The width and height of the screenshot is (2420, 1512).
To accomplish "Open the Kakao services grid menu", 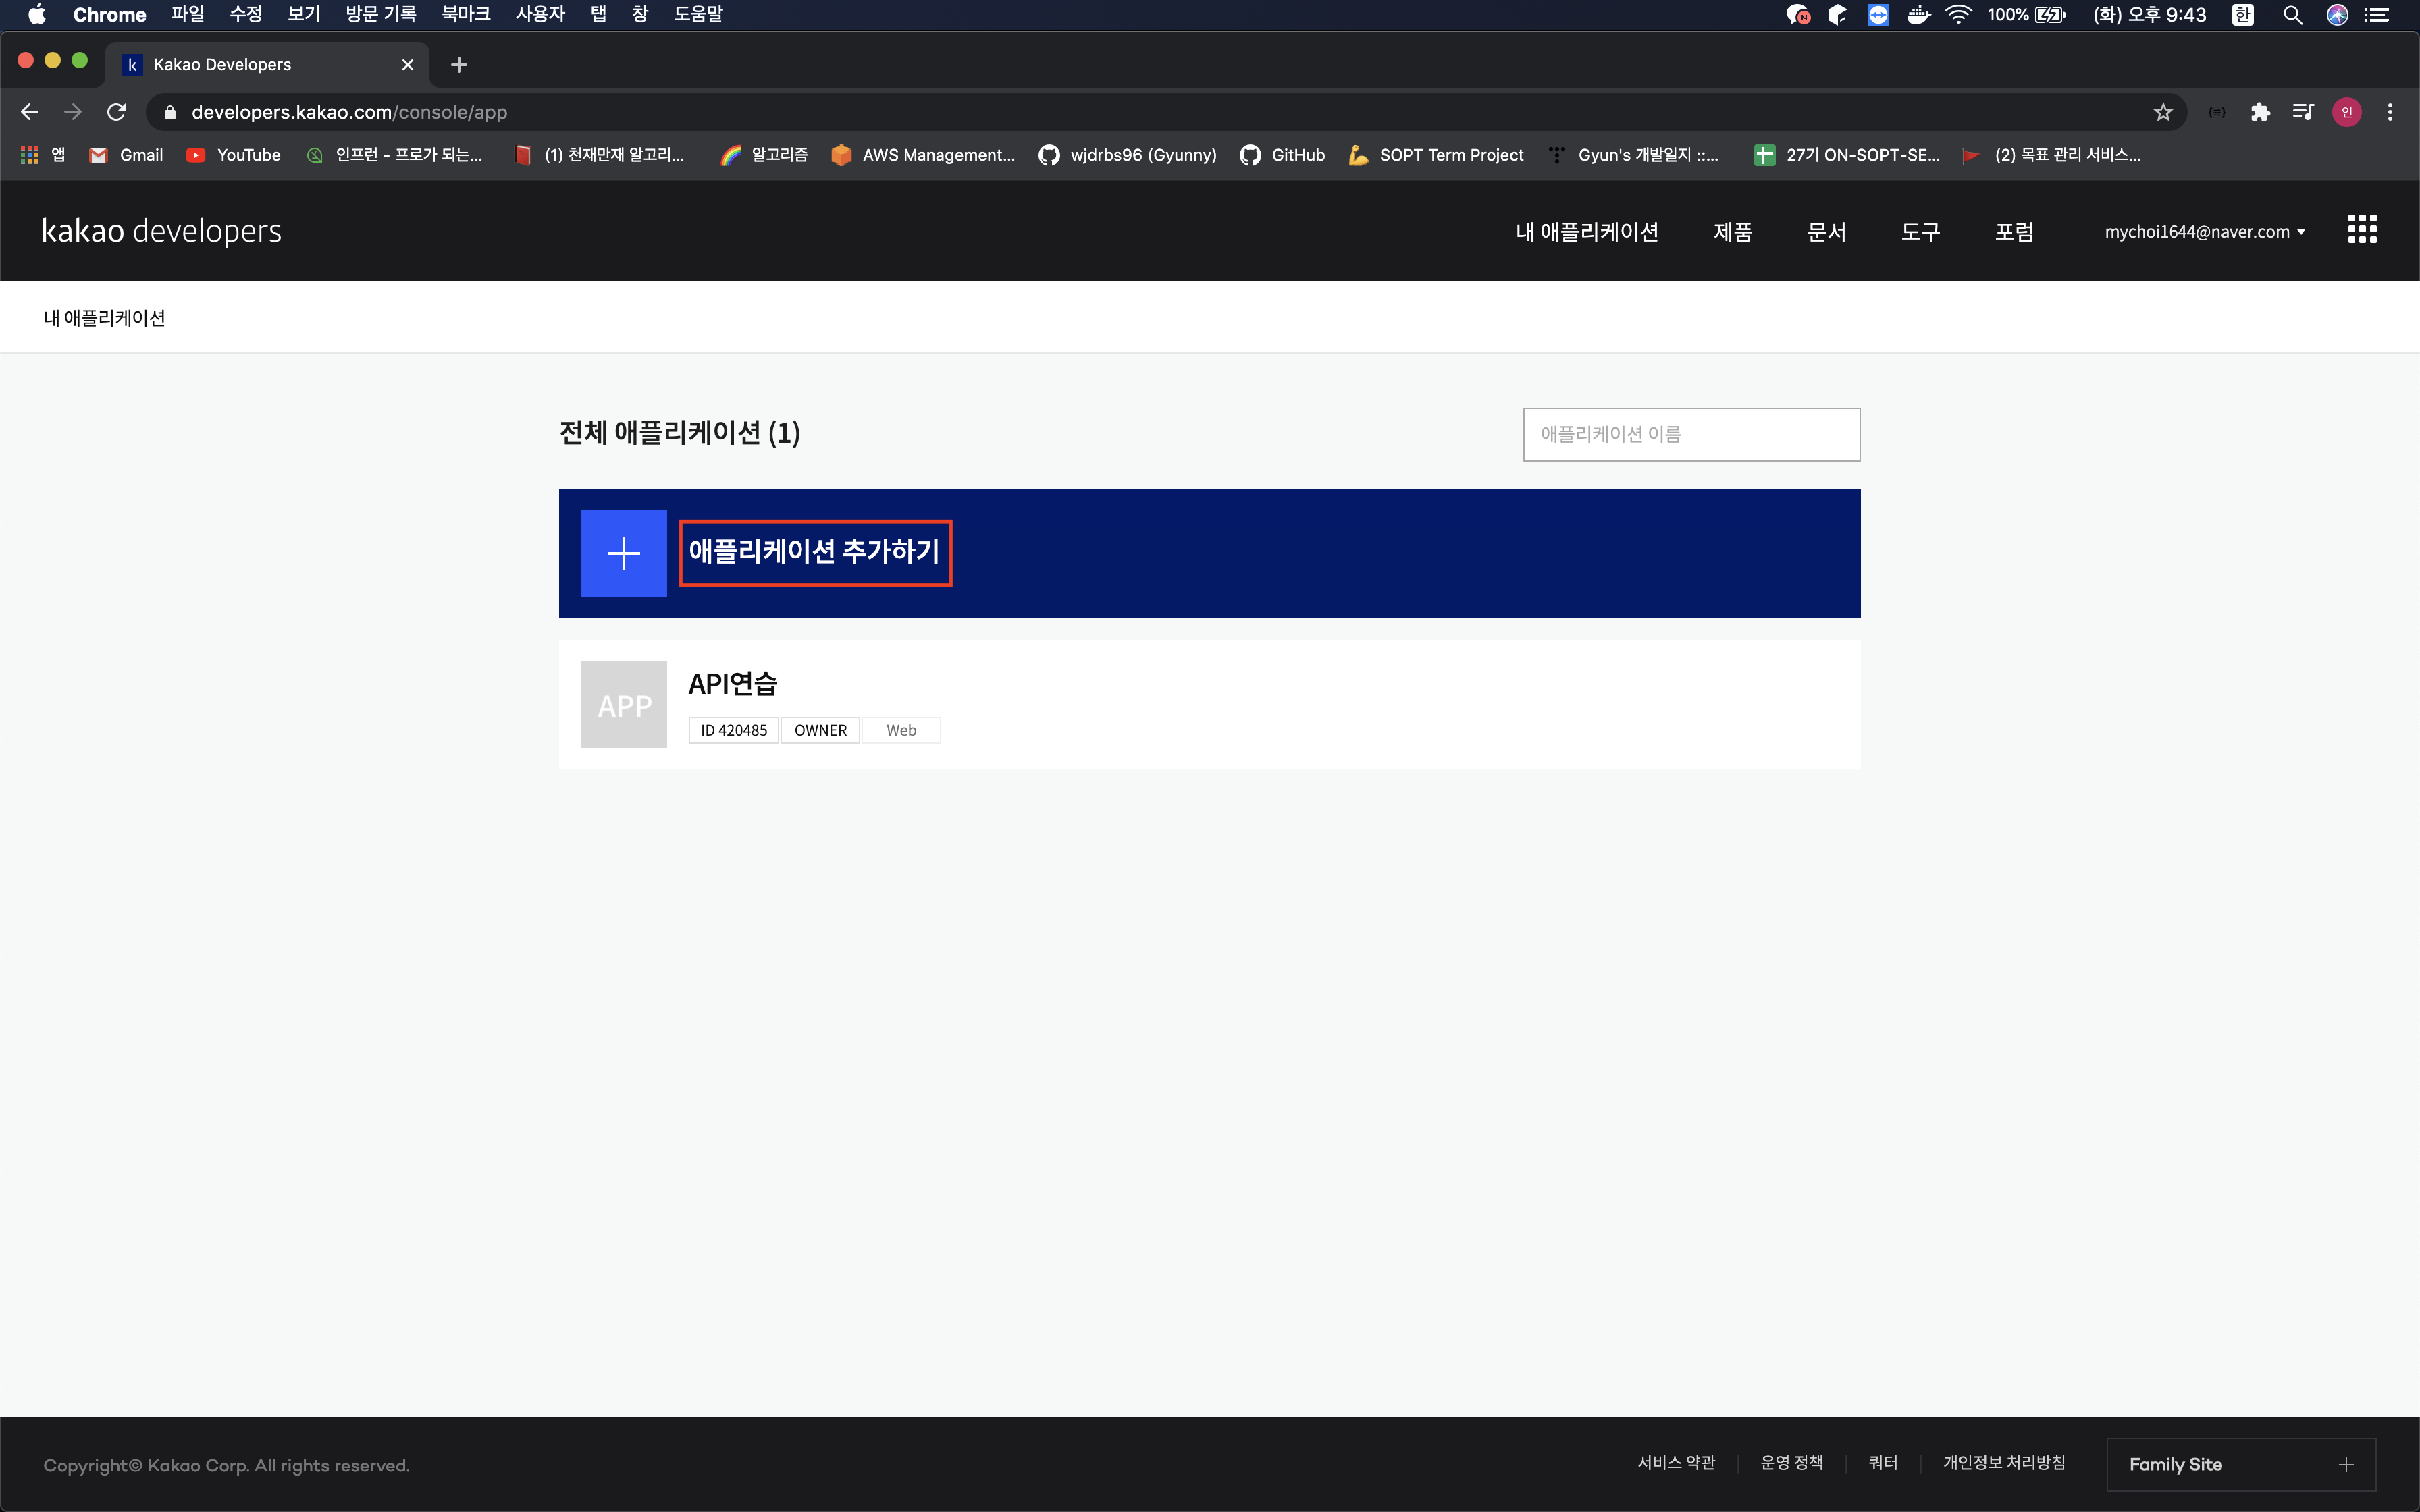I will click(2361, 230).
